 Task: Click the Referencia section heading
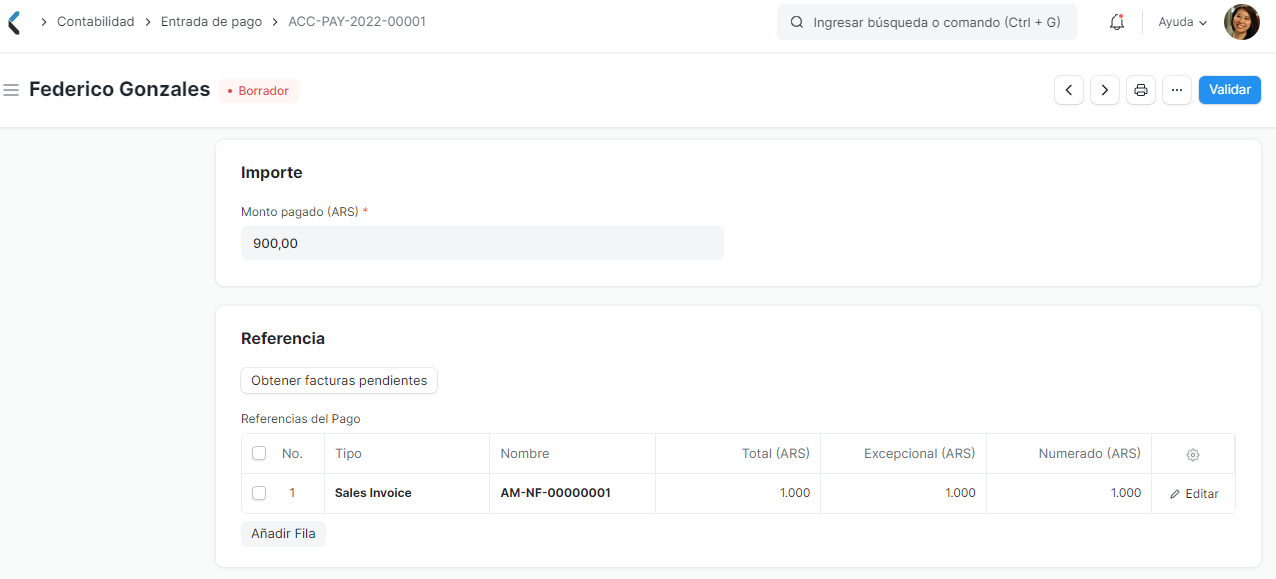pyautogui.click(x=283, y=339)
